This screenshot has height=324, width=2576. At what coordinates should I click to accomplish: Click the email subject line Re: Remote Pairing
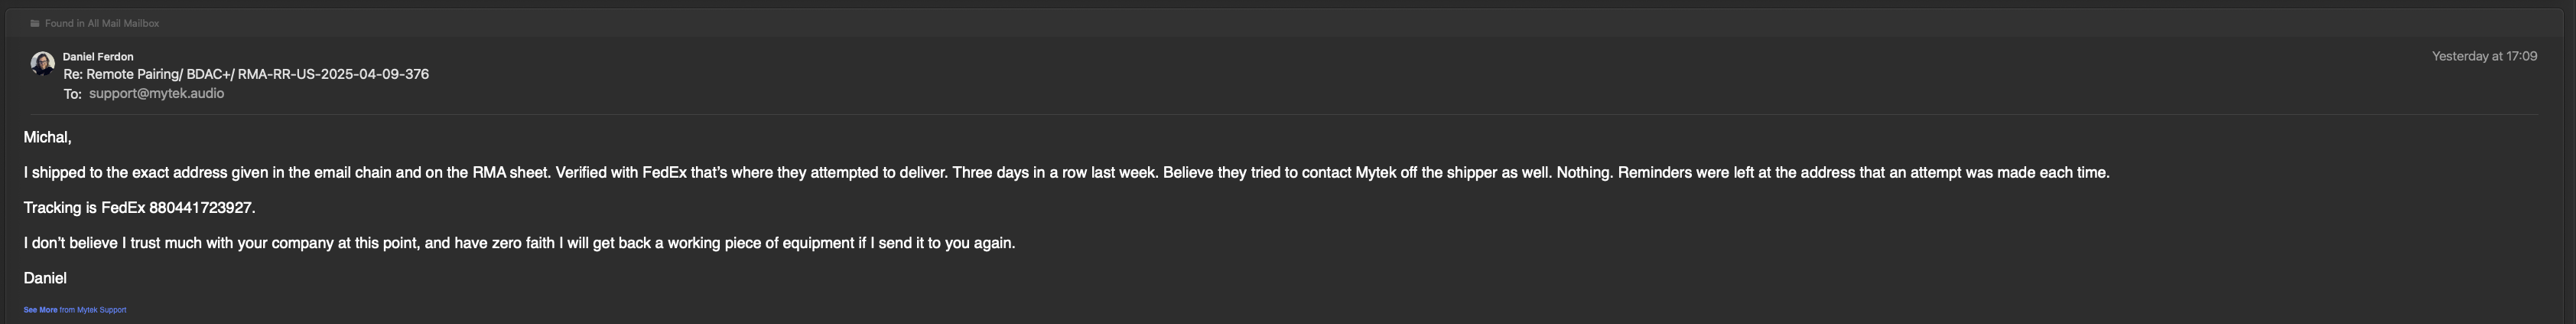pos(246,74)
